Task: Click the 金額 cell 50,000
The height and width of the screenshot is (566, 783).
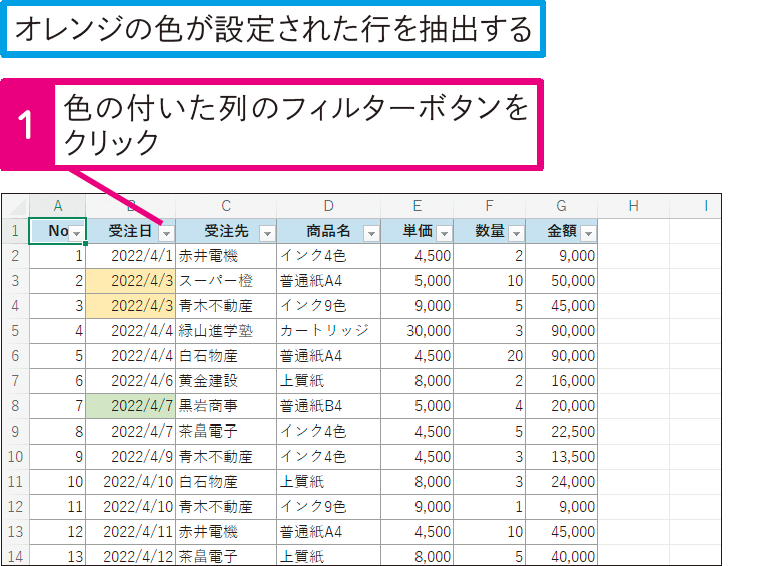Action: pos(562,281)
